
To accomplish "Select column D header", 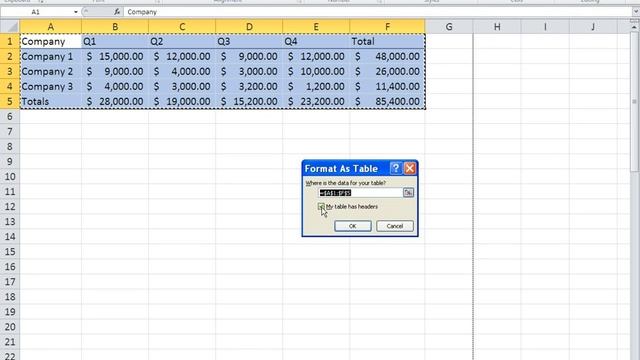I will (x=249, y=27).
